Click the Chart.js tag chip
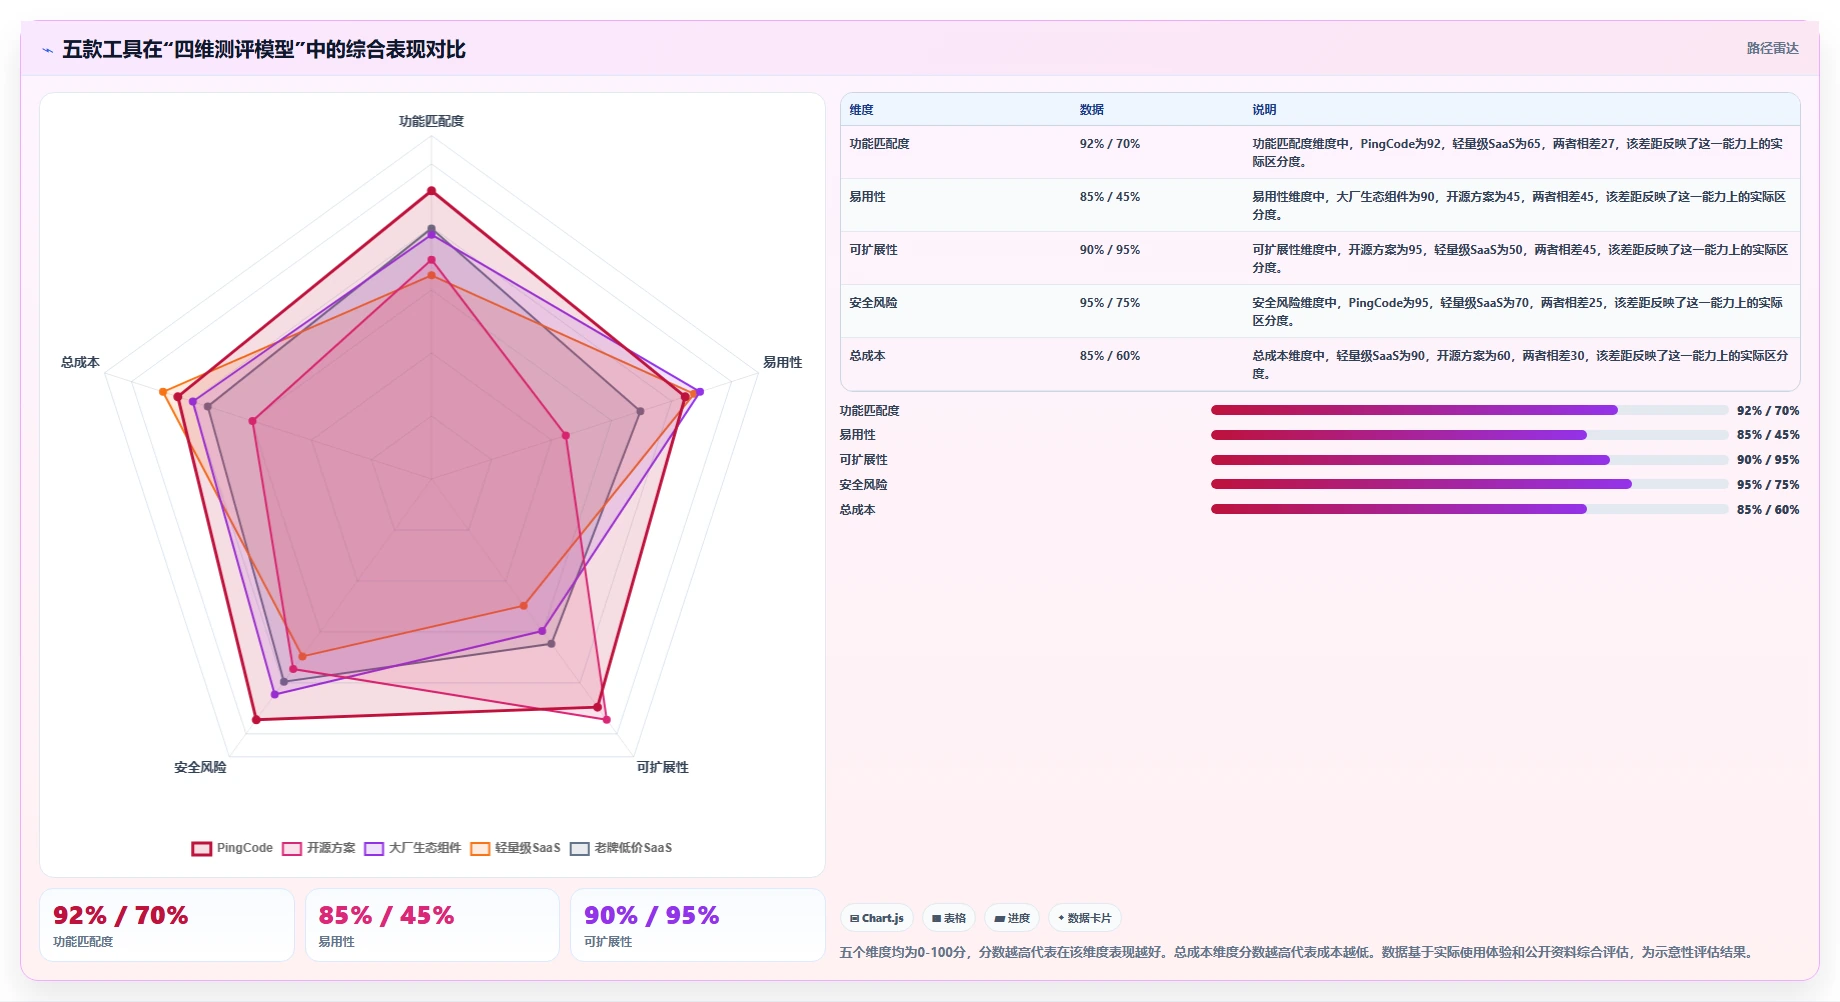The height and width of the screenshot is (1002, 1840). click(x=877, y=918)
